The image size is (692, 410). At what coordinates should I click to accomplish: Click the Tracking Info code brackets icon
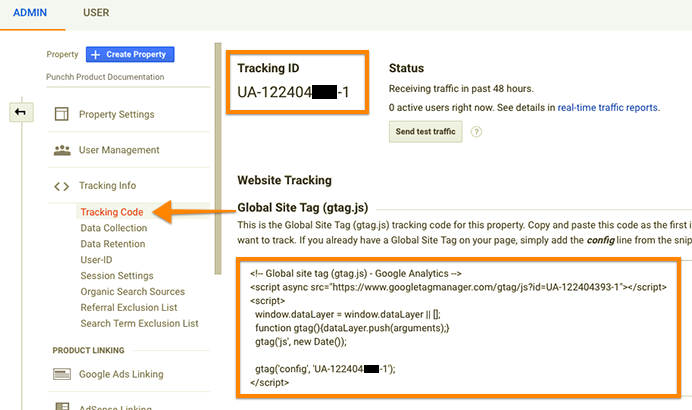pyautogui.click(x=61, y=186)
